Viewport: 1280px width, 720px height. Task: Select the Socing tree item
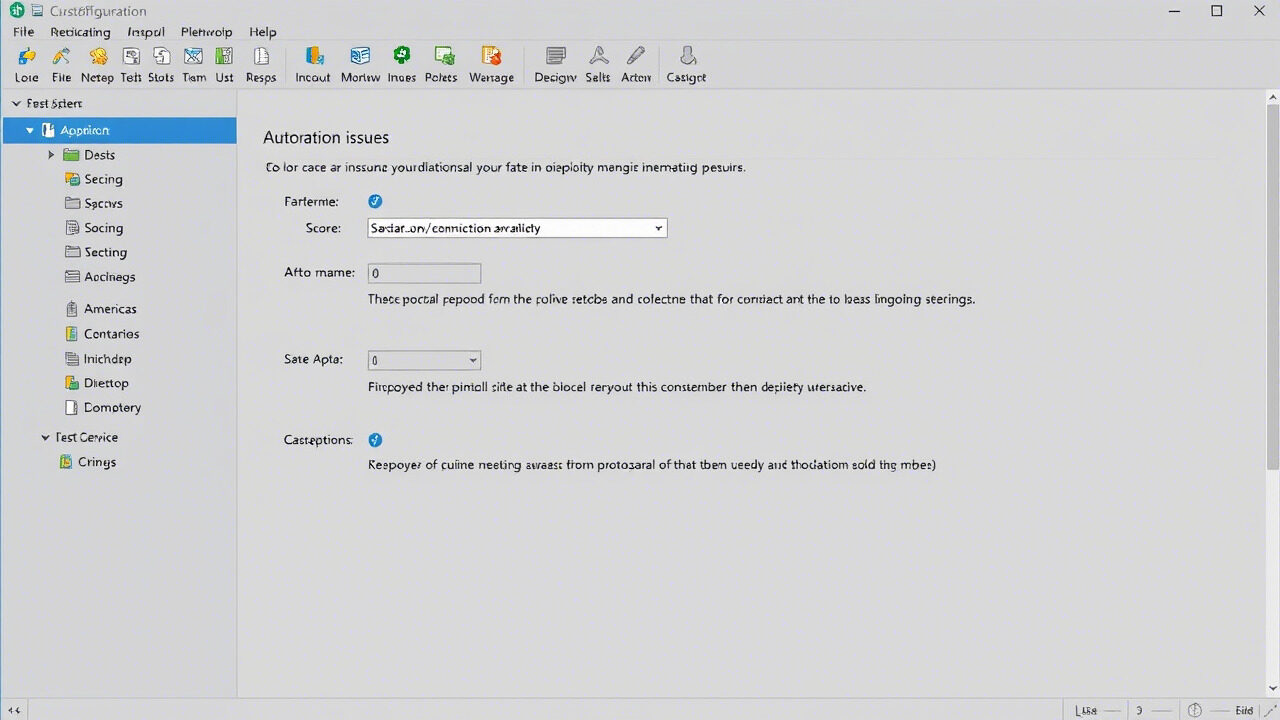click(x=103, y=228)
